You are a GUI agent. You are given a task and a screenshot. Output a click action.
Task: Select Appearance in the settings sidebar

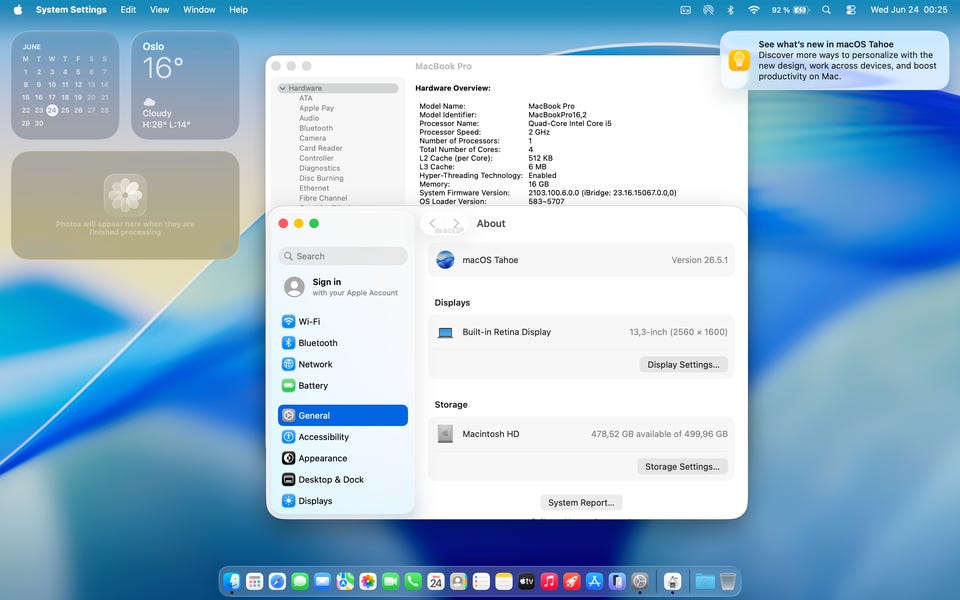[x=343, y=458]
